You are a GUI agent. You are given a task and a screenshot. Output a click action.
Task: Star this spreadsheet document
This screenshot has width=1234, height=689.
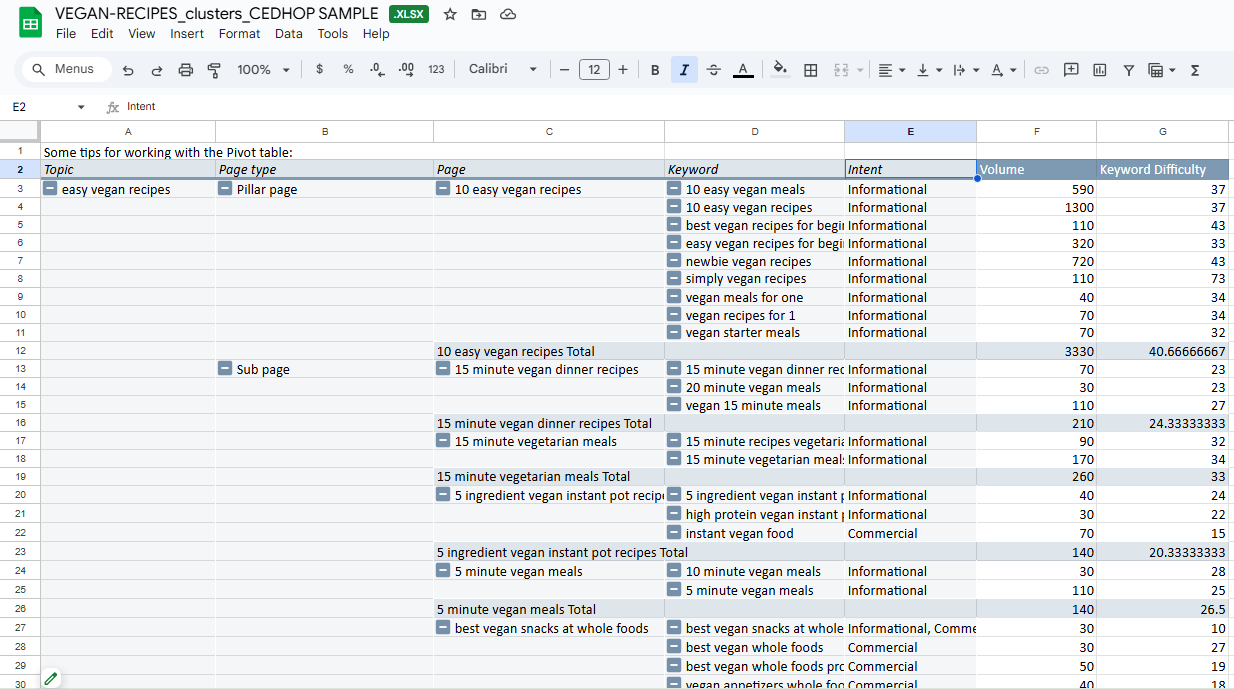click(x=450, y=14)
